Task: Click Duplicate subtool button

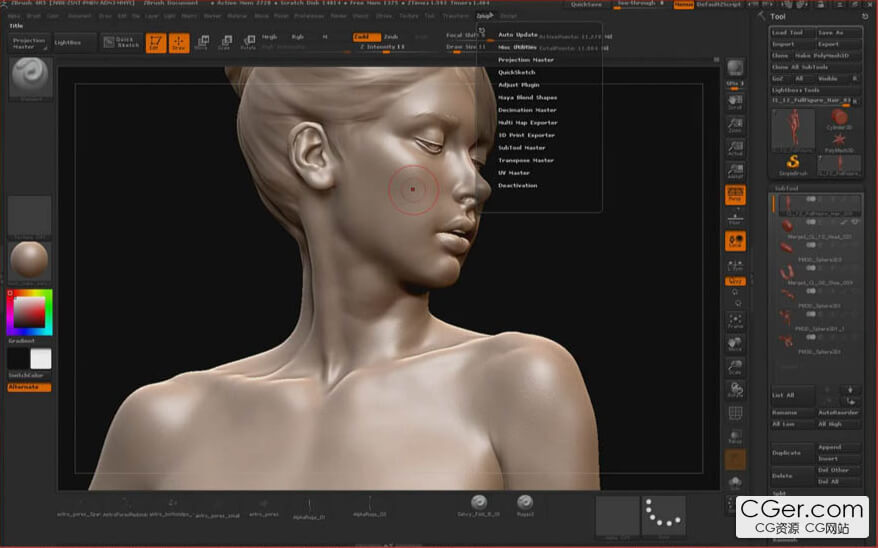Action: (792, 453)
